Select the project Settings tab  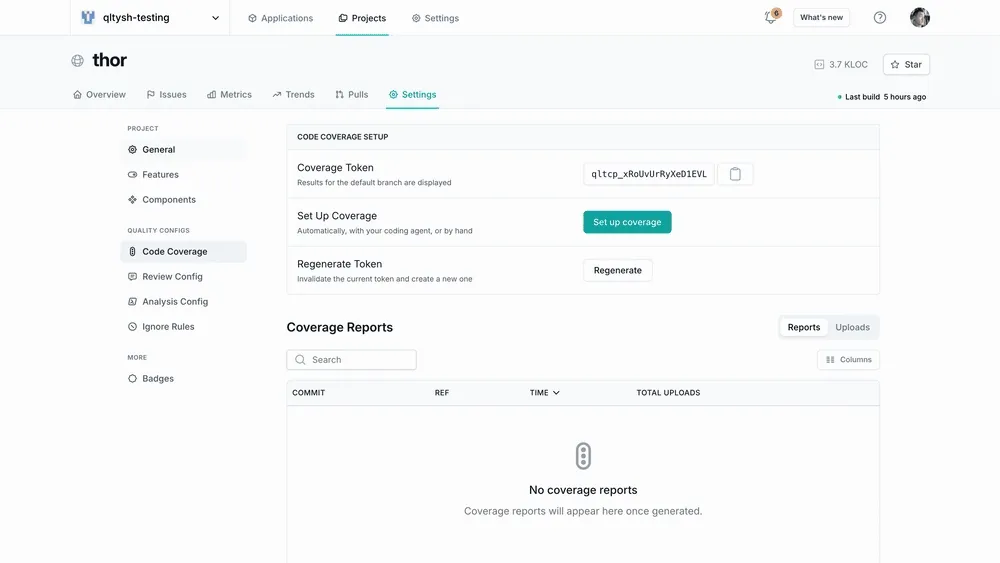tap(412, 94)
